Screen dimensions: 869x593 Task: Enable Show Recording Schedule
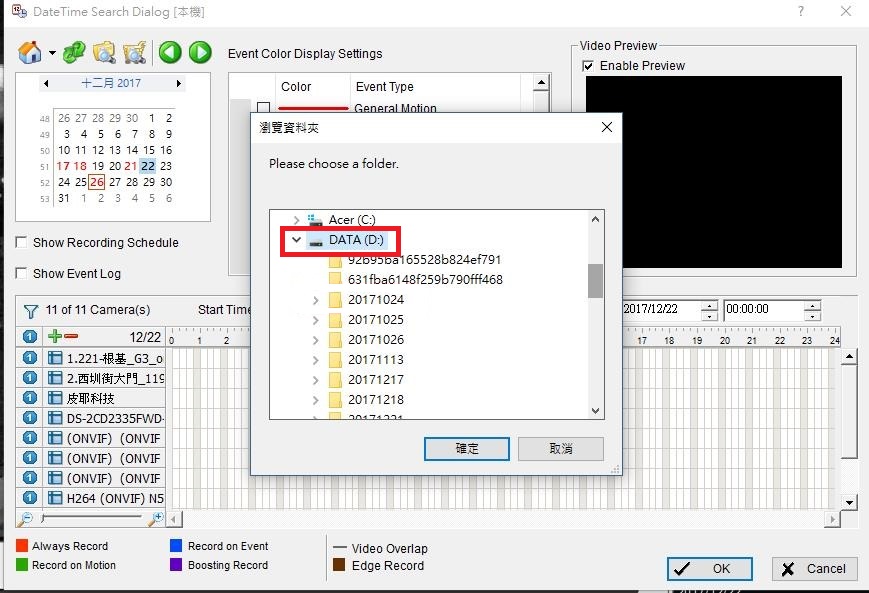tap(18, 242)
